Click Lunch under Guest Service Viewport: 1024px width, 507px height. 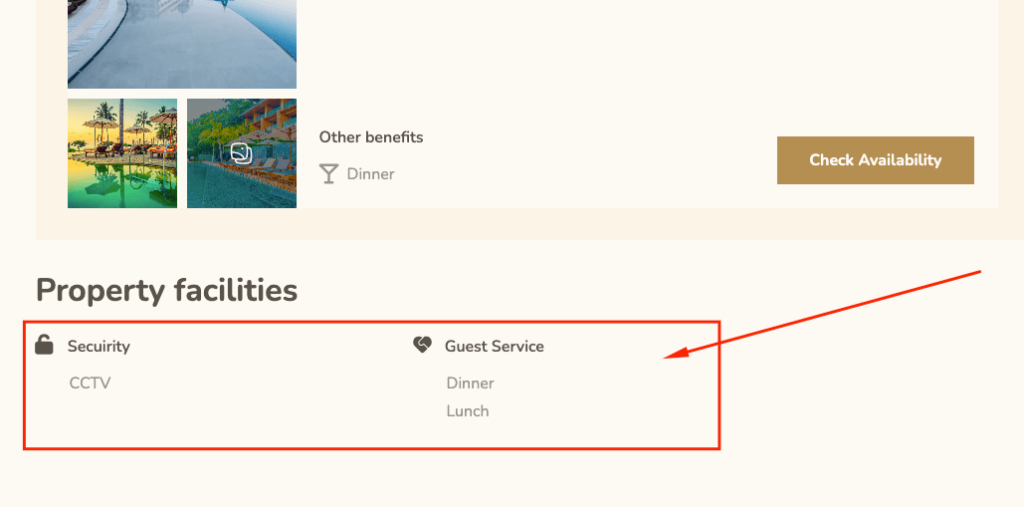pyautogui.click(x=468, y=411)
